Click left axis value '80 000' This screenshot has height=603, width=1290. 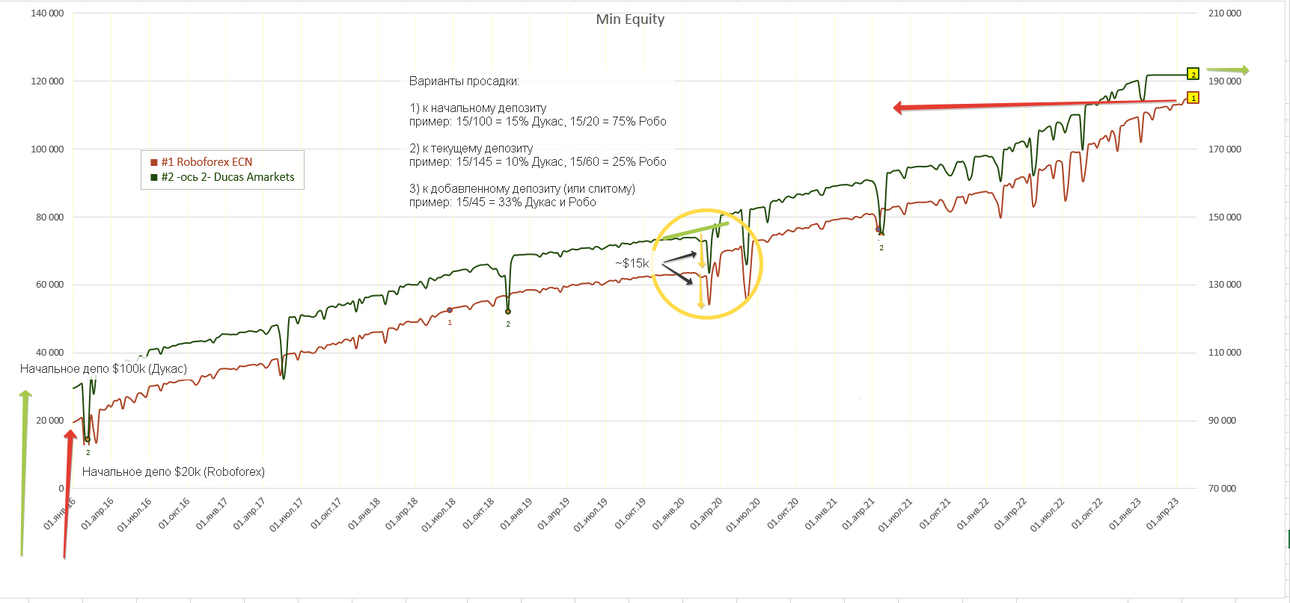click(50, 217)
